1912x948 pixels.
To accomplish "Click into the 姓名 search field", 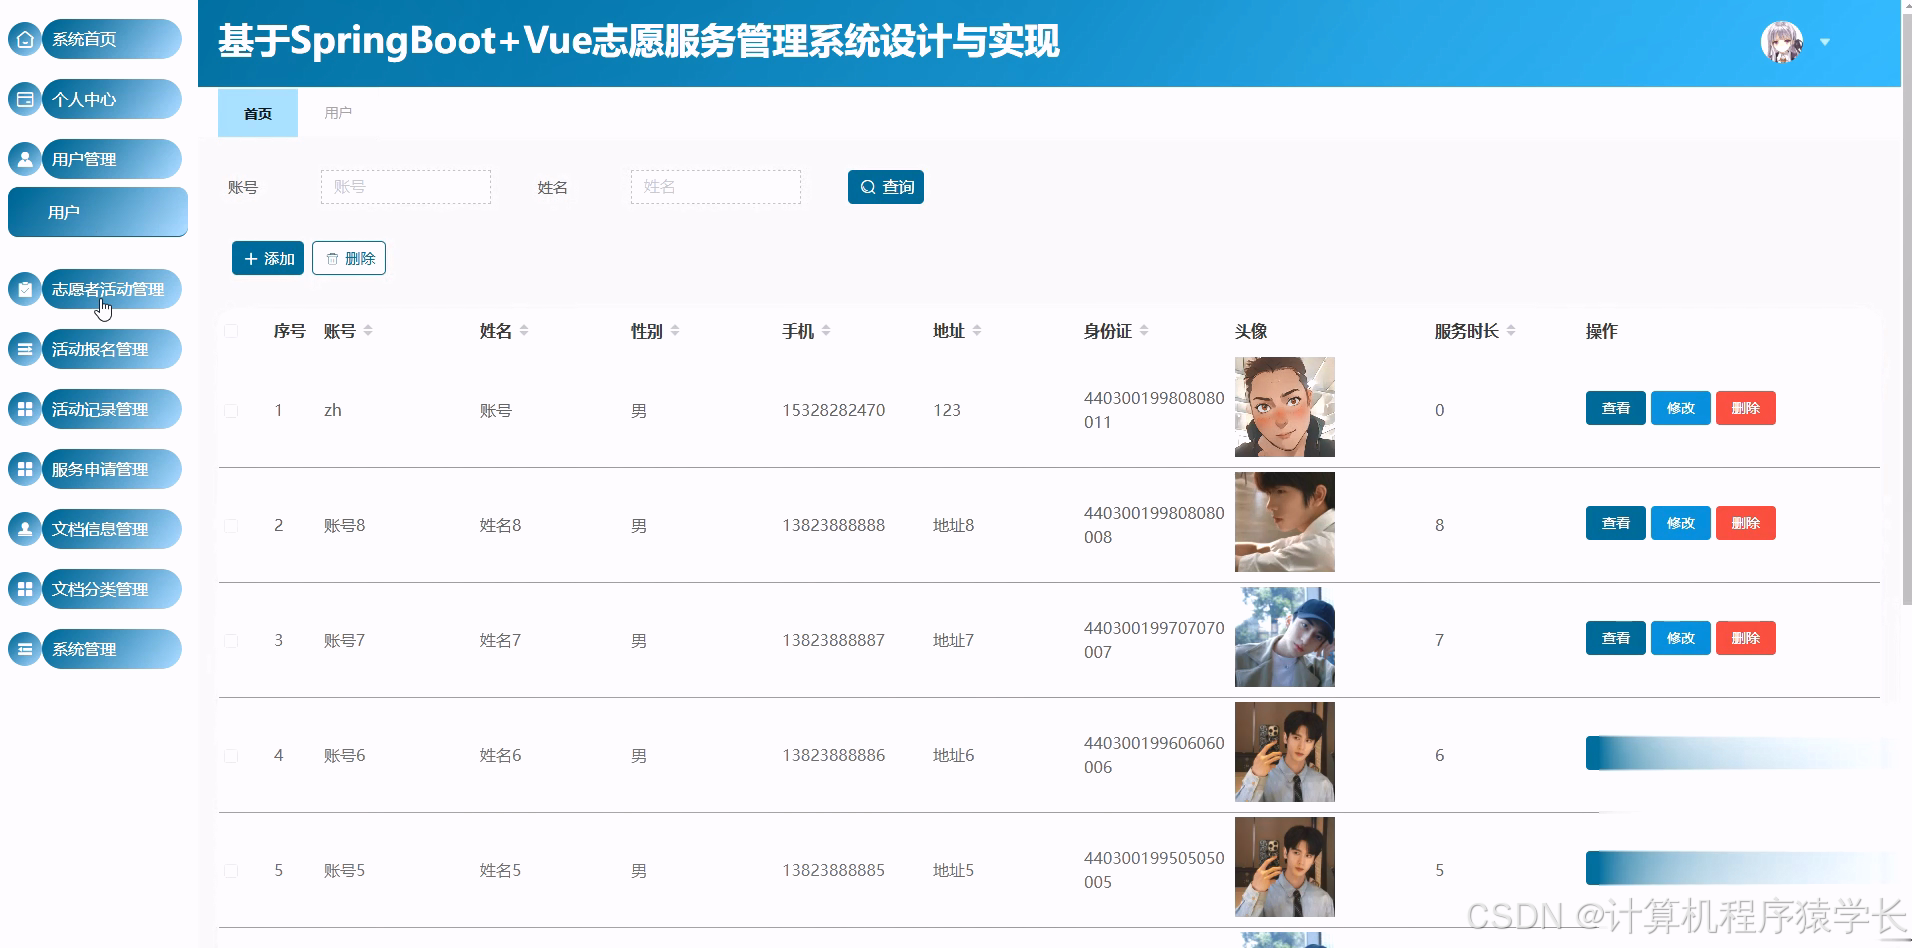I will pos(716,187).
